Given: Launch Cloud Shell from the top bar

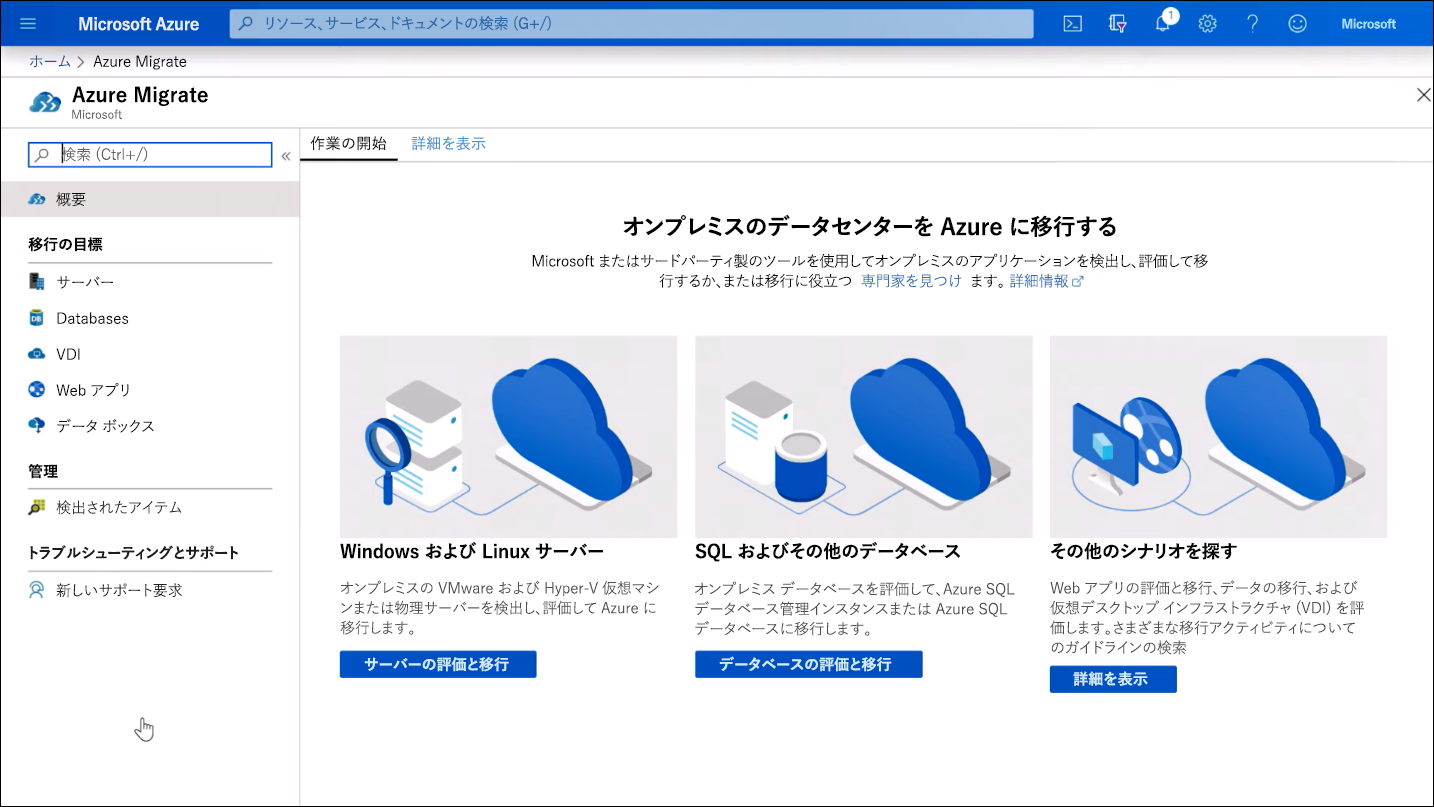Looking at the screenshot, I should [1072, 24].
